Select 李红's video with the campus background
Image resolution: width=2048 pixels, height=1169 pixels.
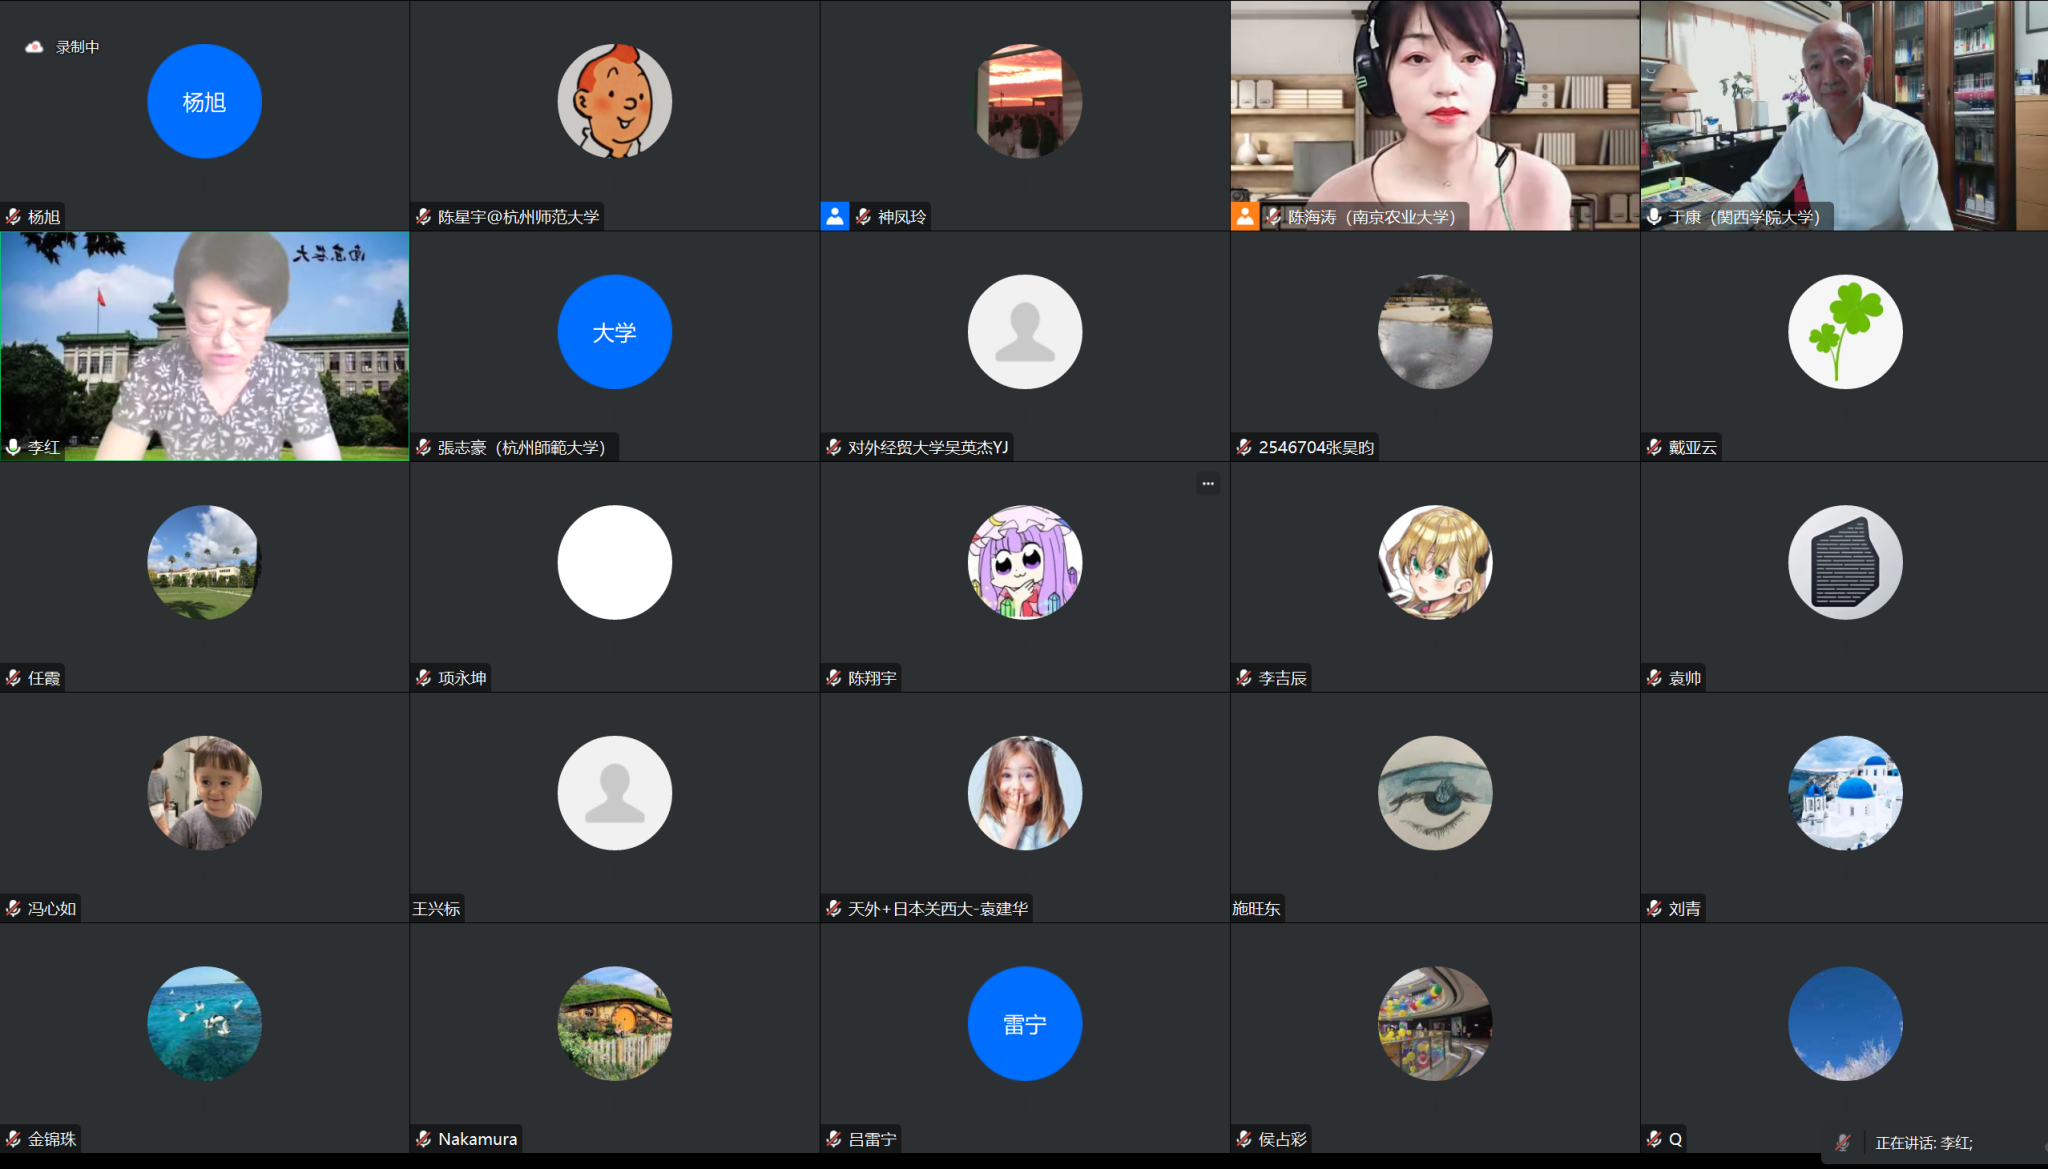click(x=204, y=345)
